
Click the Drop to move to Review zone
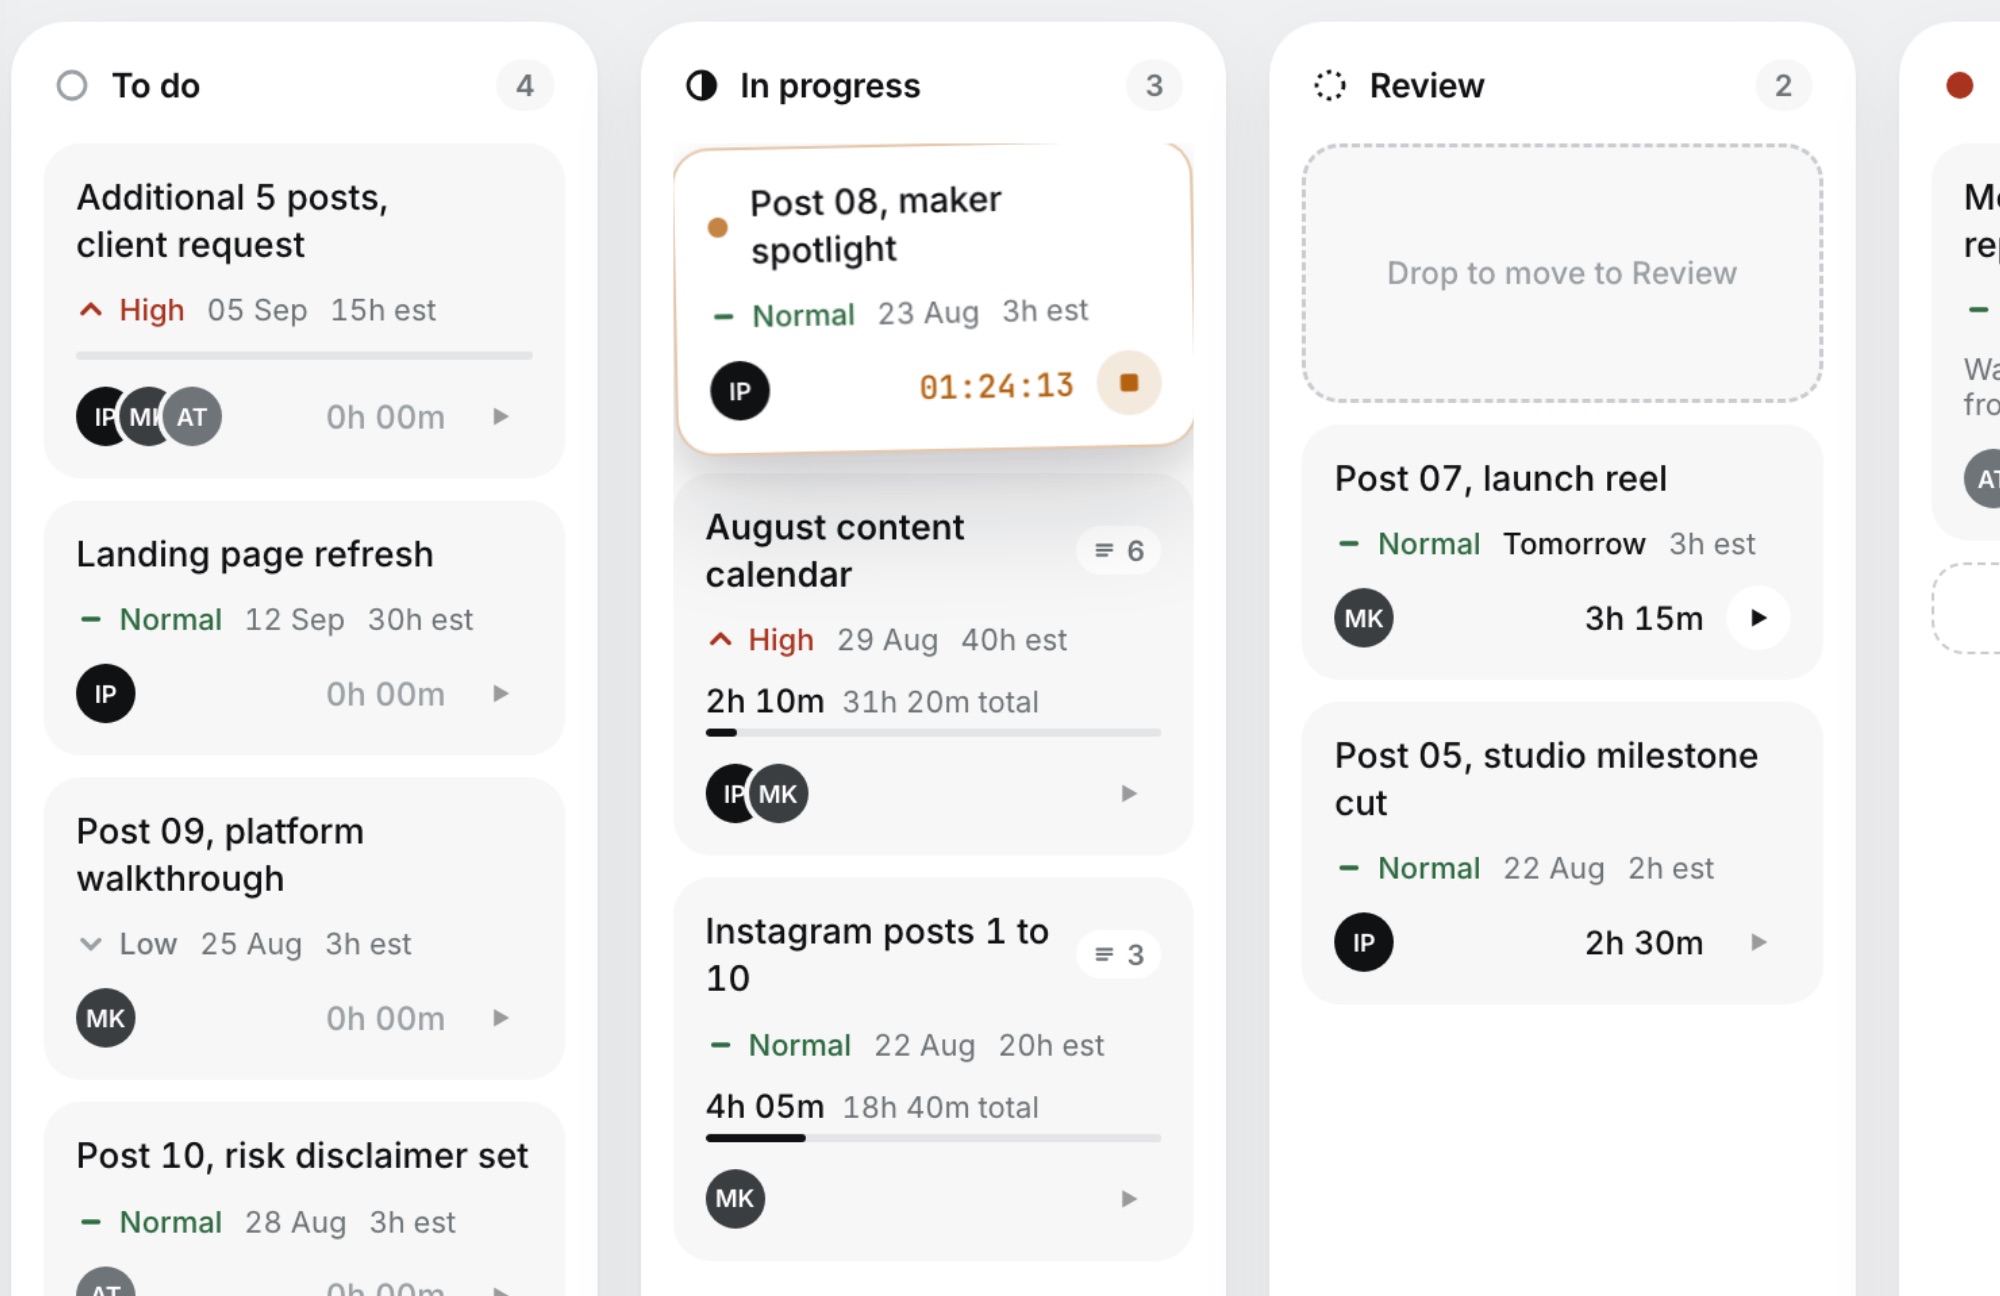[1562, 273]
